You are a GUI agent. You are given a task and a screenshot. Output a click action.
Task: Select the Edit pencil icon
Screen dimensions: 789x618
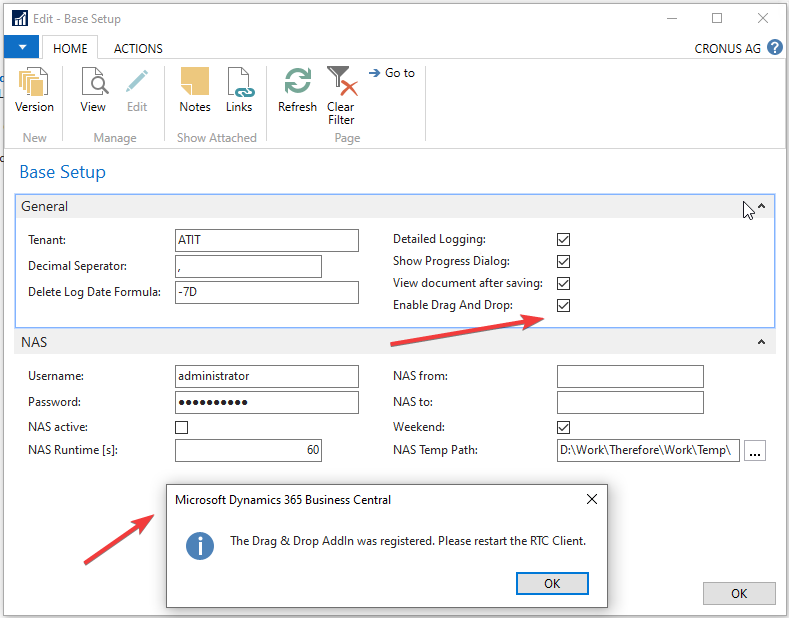coord(136,82)
